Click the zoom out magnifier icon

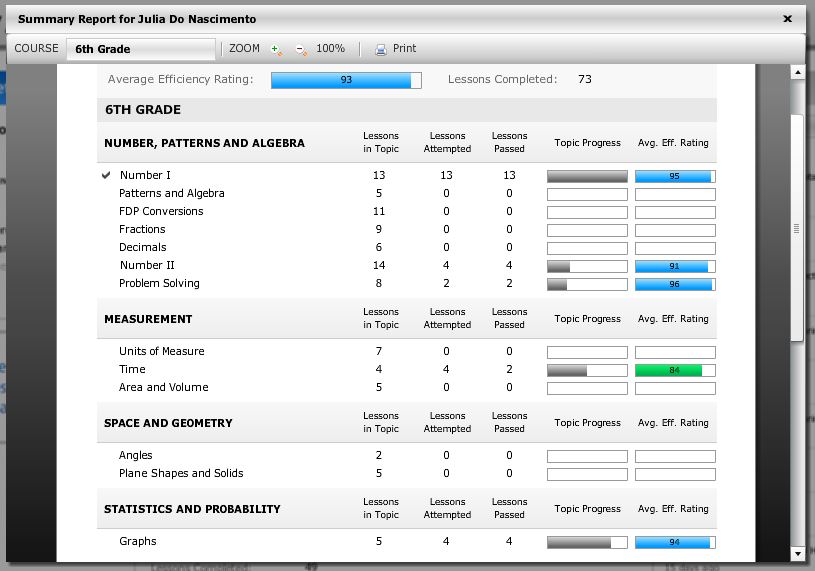point(301,49)
